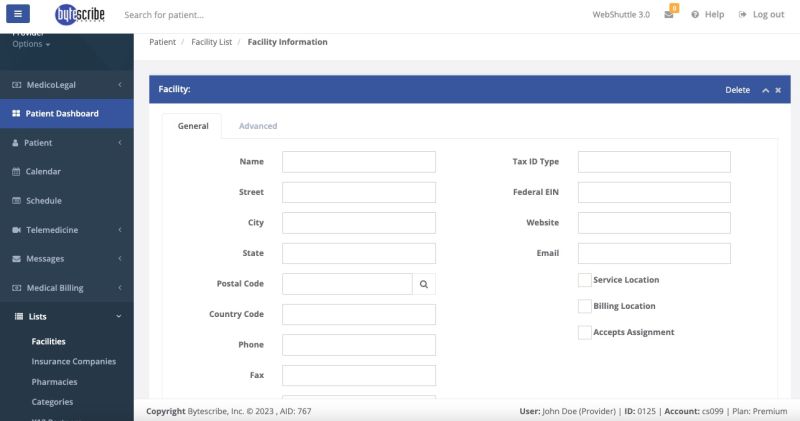Collapse the Facility panel using the chevron
Image resolution: width=800 pixels, height=421 pixels.
click(765, 90)
